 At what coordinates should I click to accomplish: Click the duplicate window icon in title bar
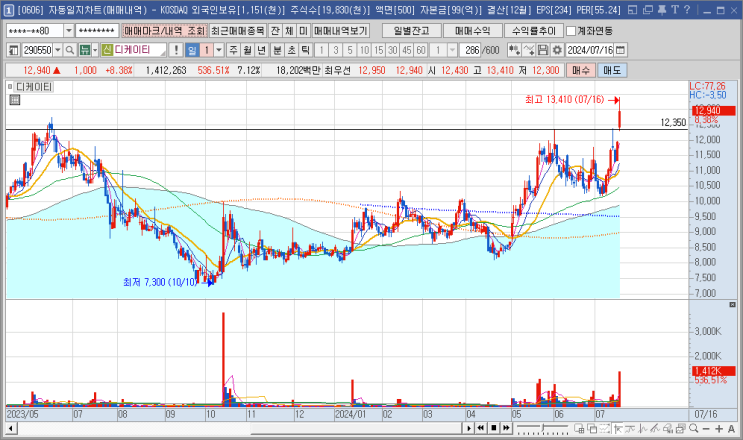point(648,9)
